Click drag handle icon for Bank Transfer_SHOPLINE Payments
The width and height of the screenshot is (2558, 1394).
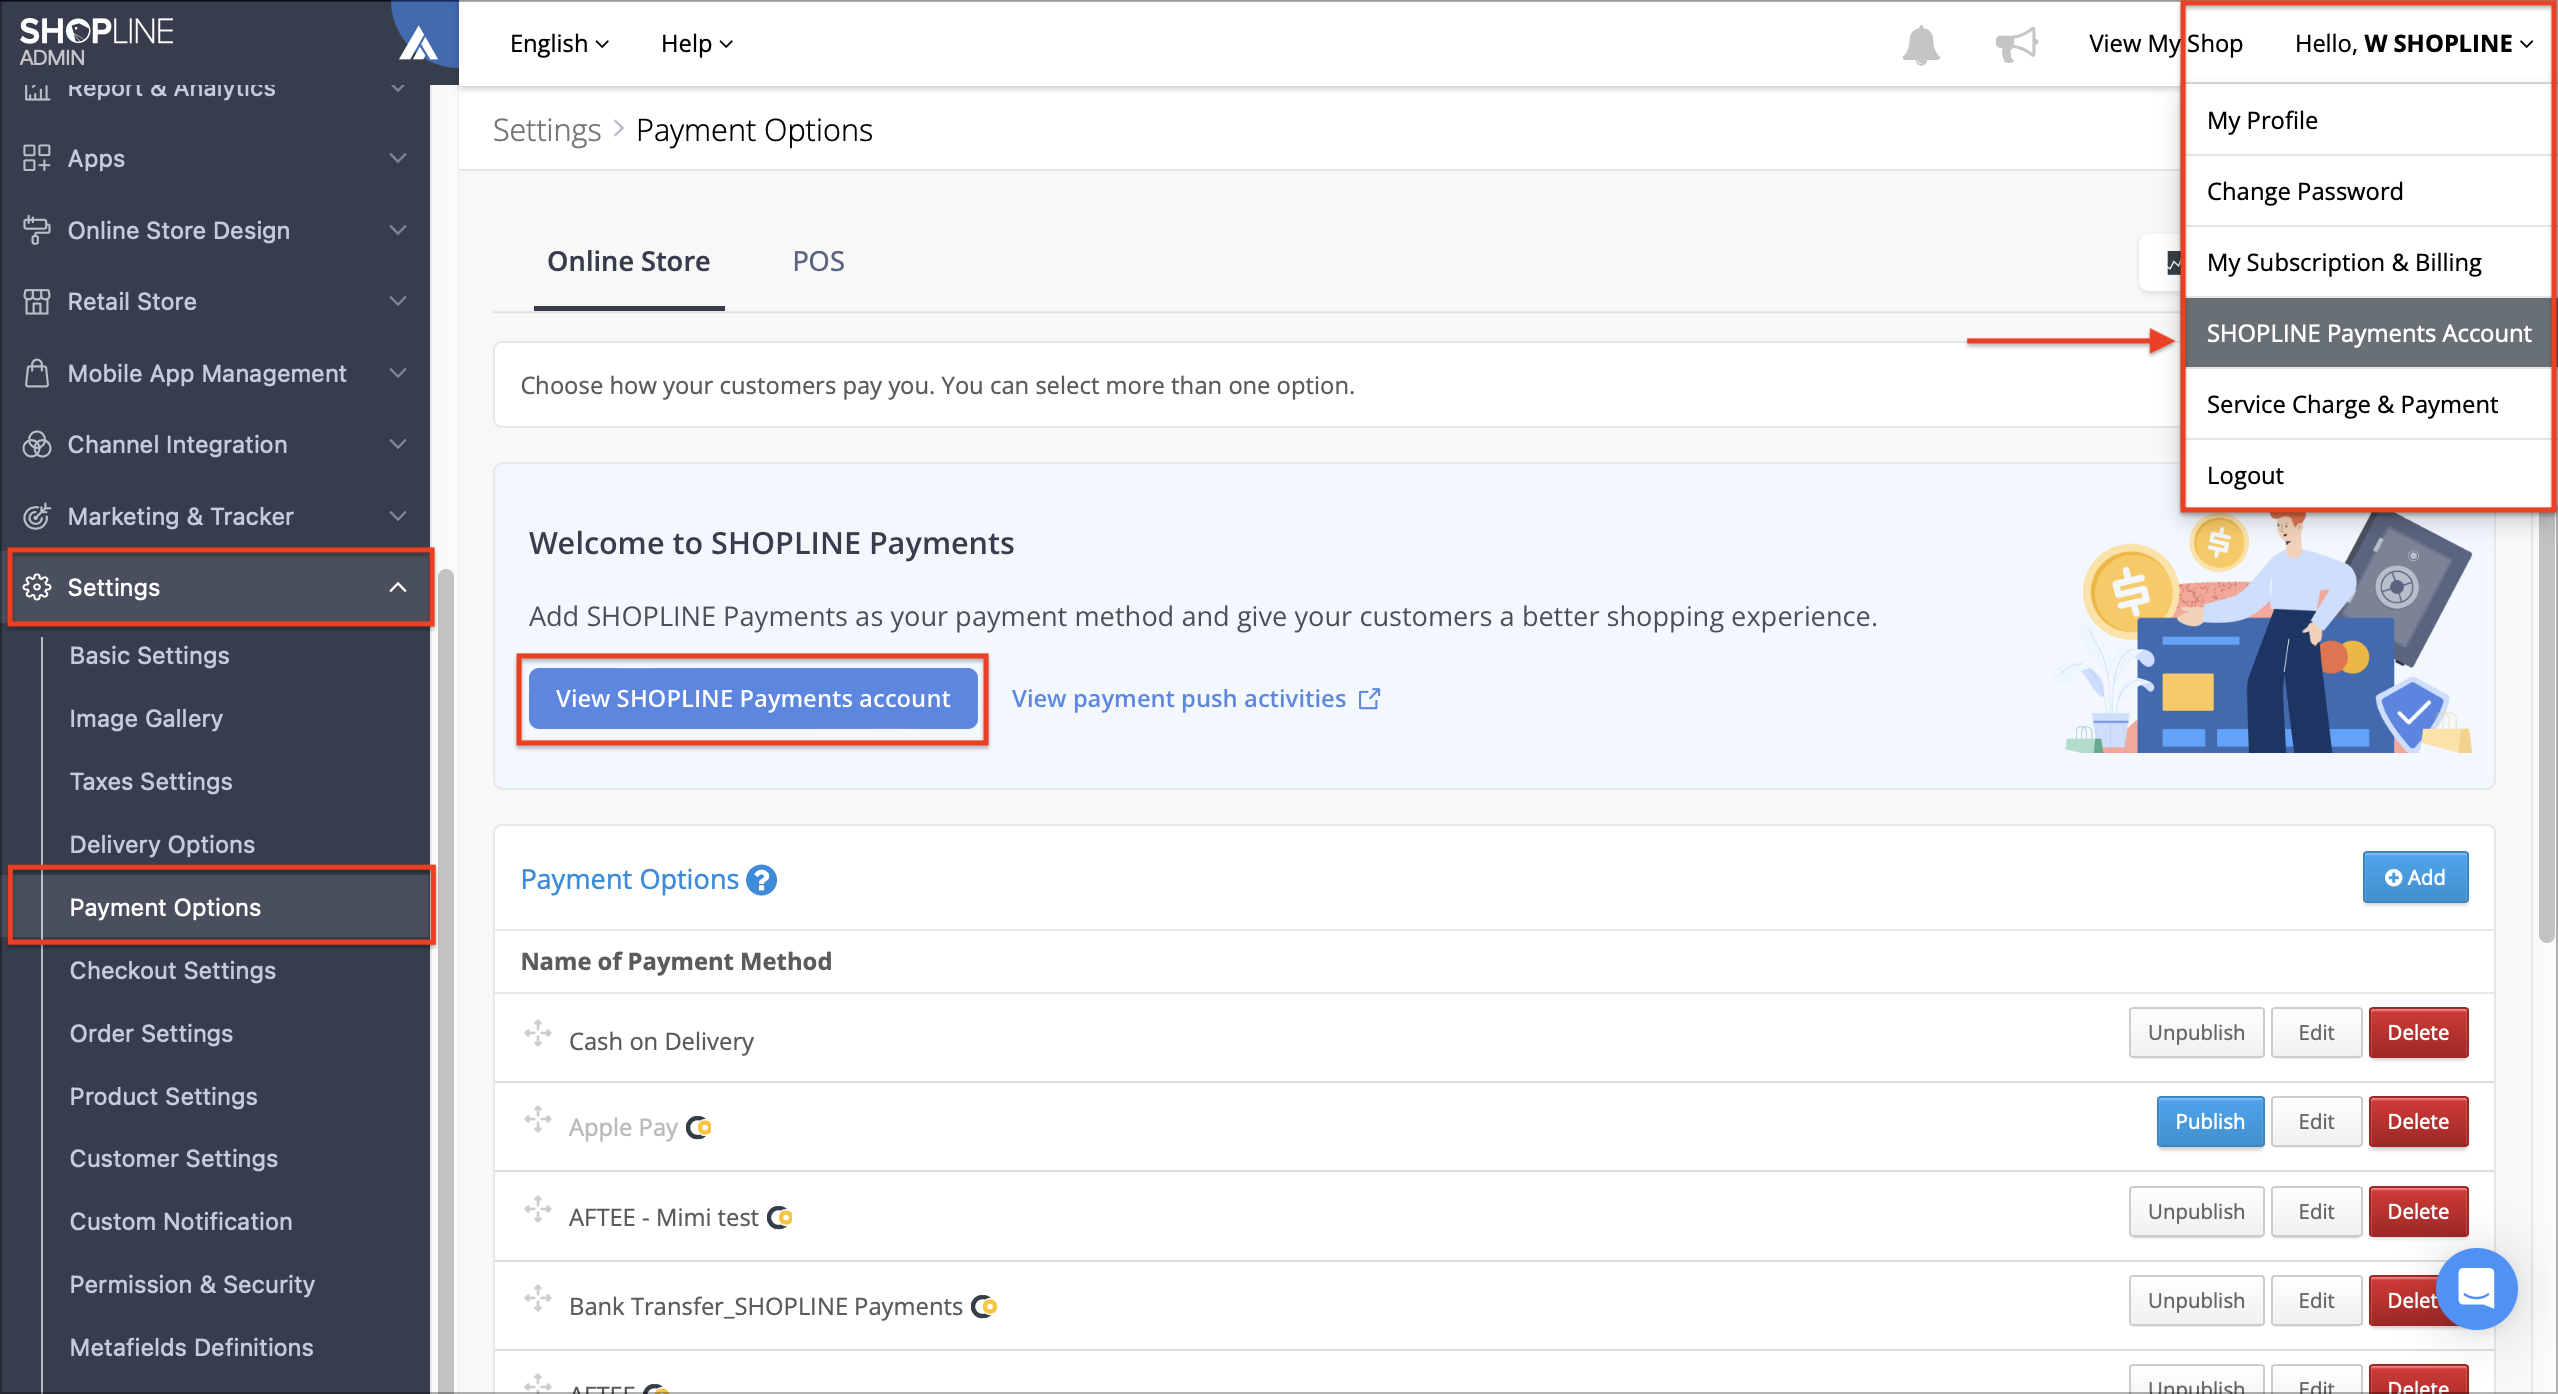pos(538,1298)
